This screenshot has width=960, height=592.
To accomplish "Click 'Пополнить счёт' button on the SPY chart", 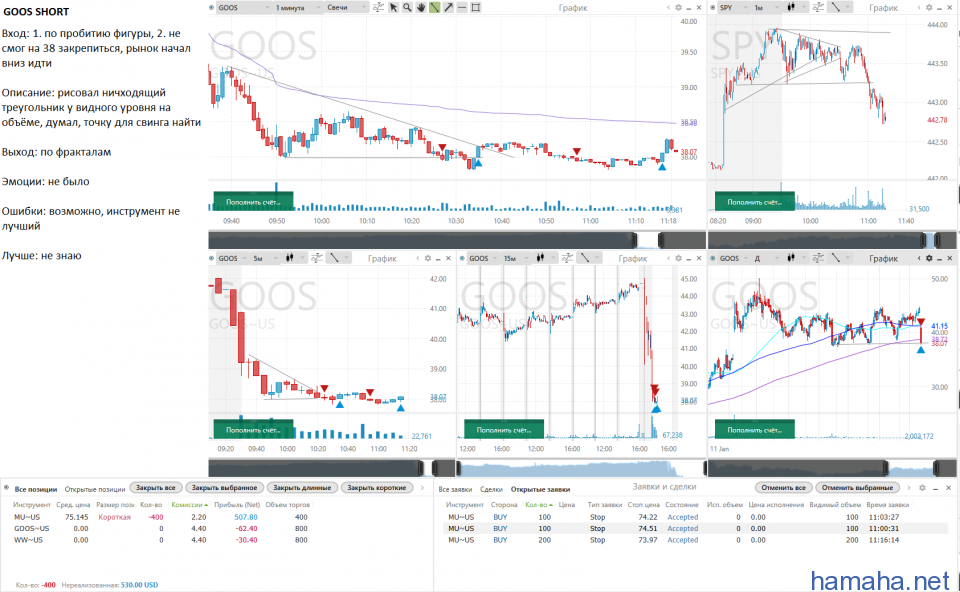I will [754, 201].
